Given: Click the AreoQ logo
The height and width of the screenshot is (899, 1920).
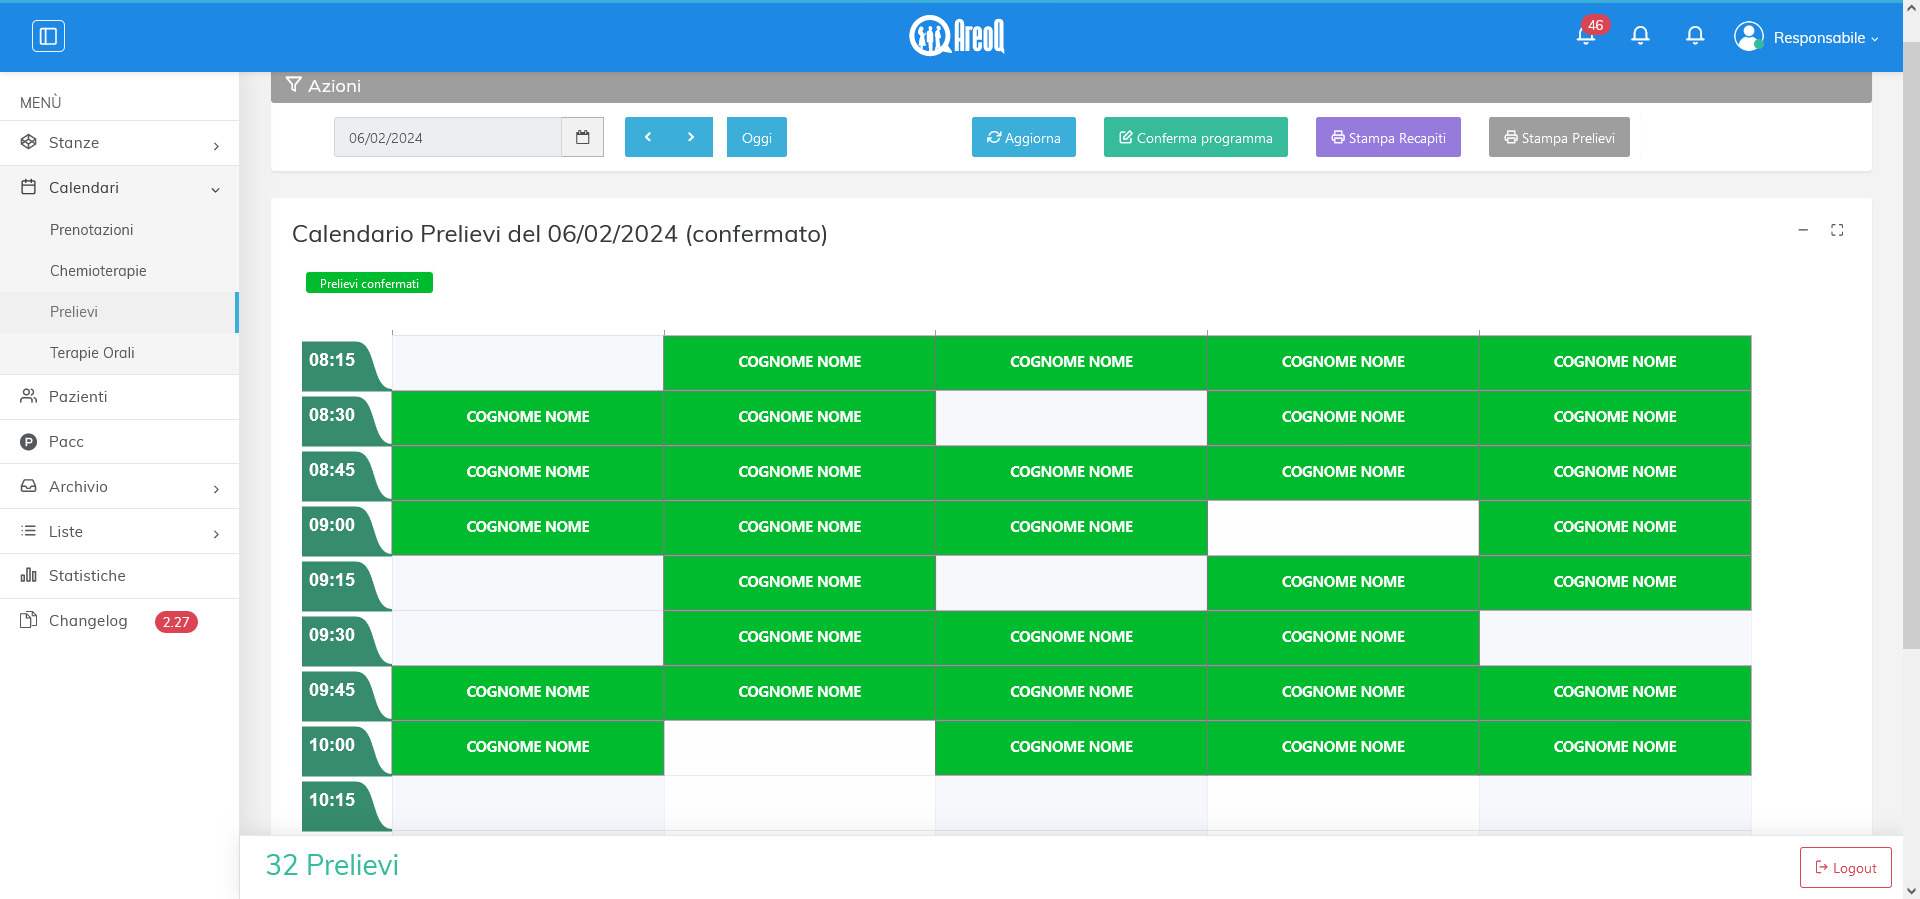Looking at the screenshot, I should (957, 36).
